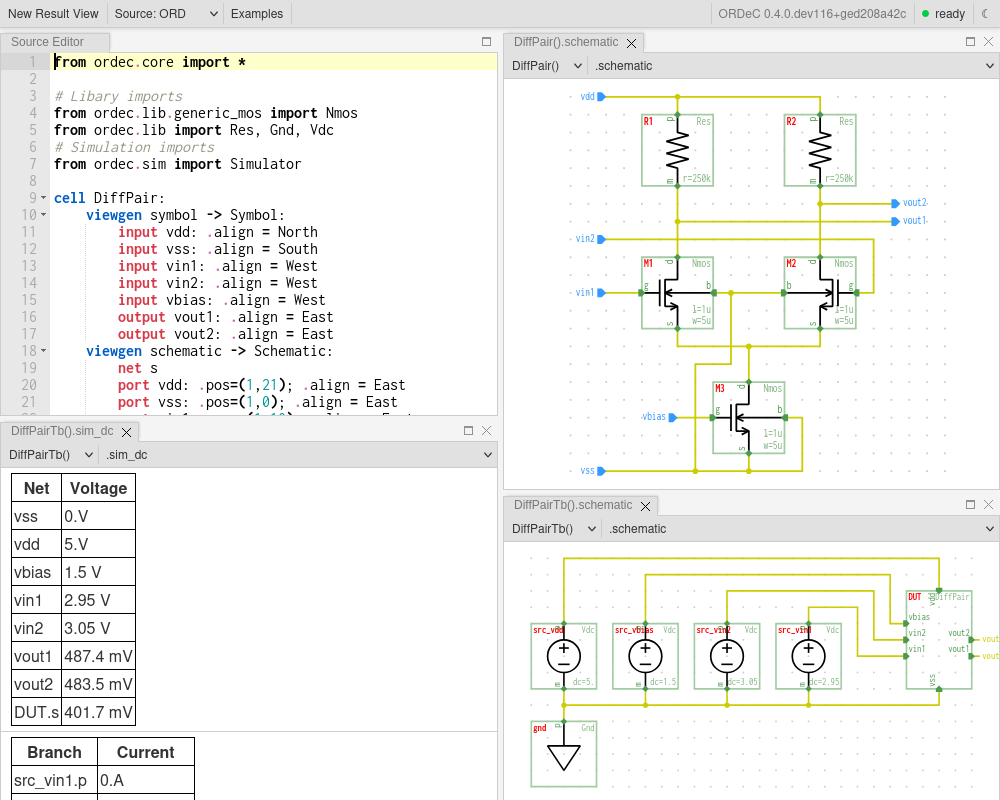Collapse code fold at line 18
The width and height of the screenshot is (1000, 800).
click(43, 351)
